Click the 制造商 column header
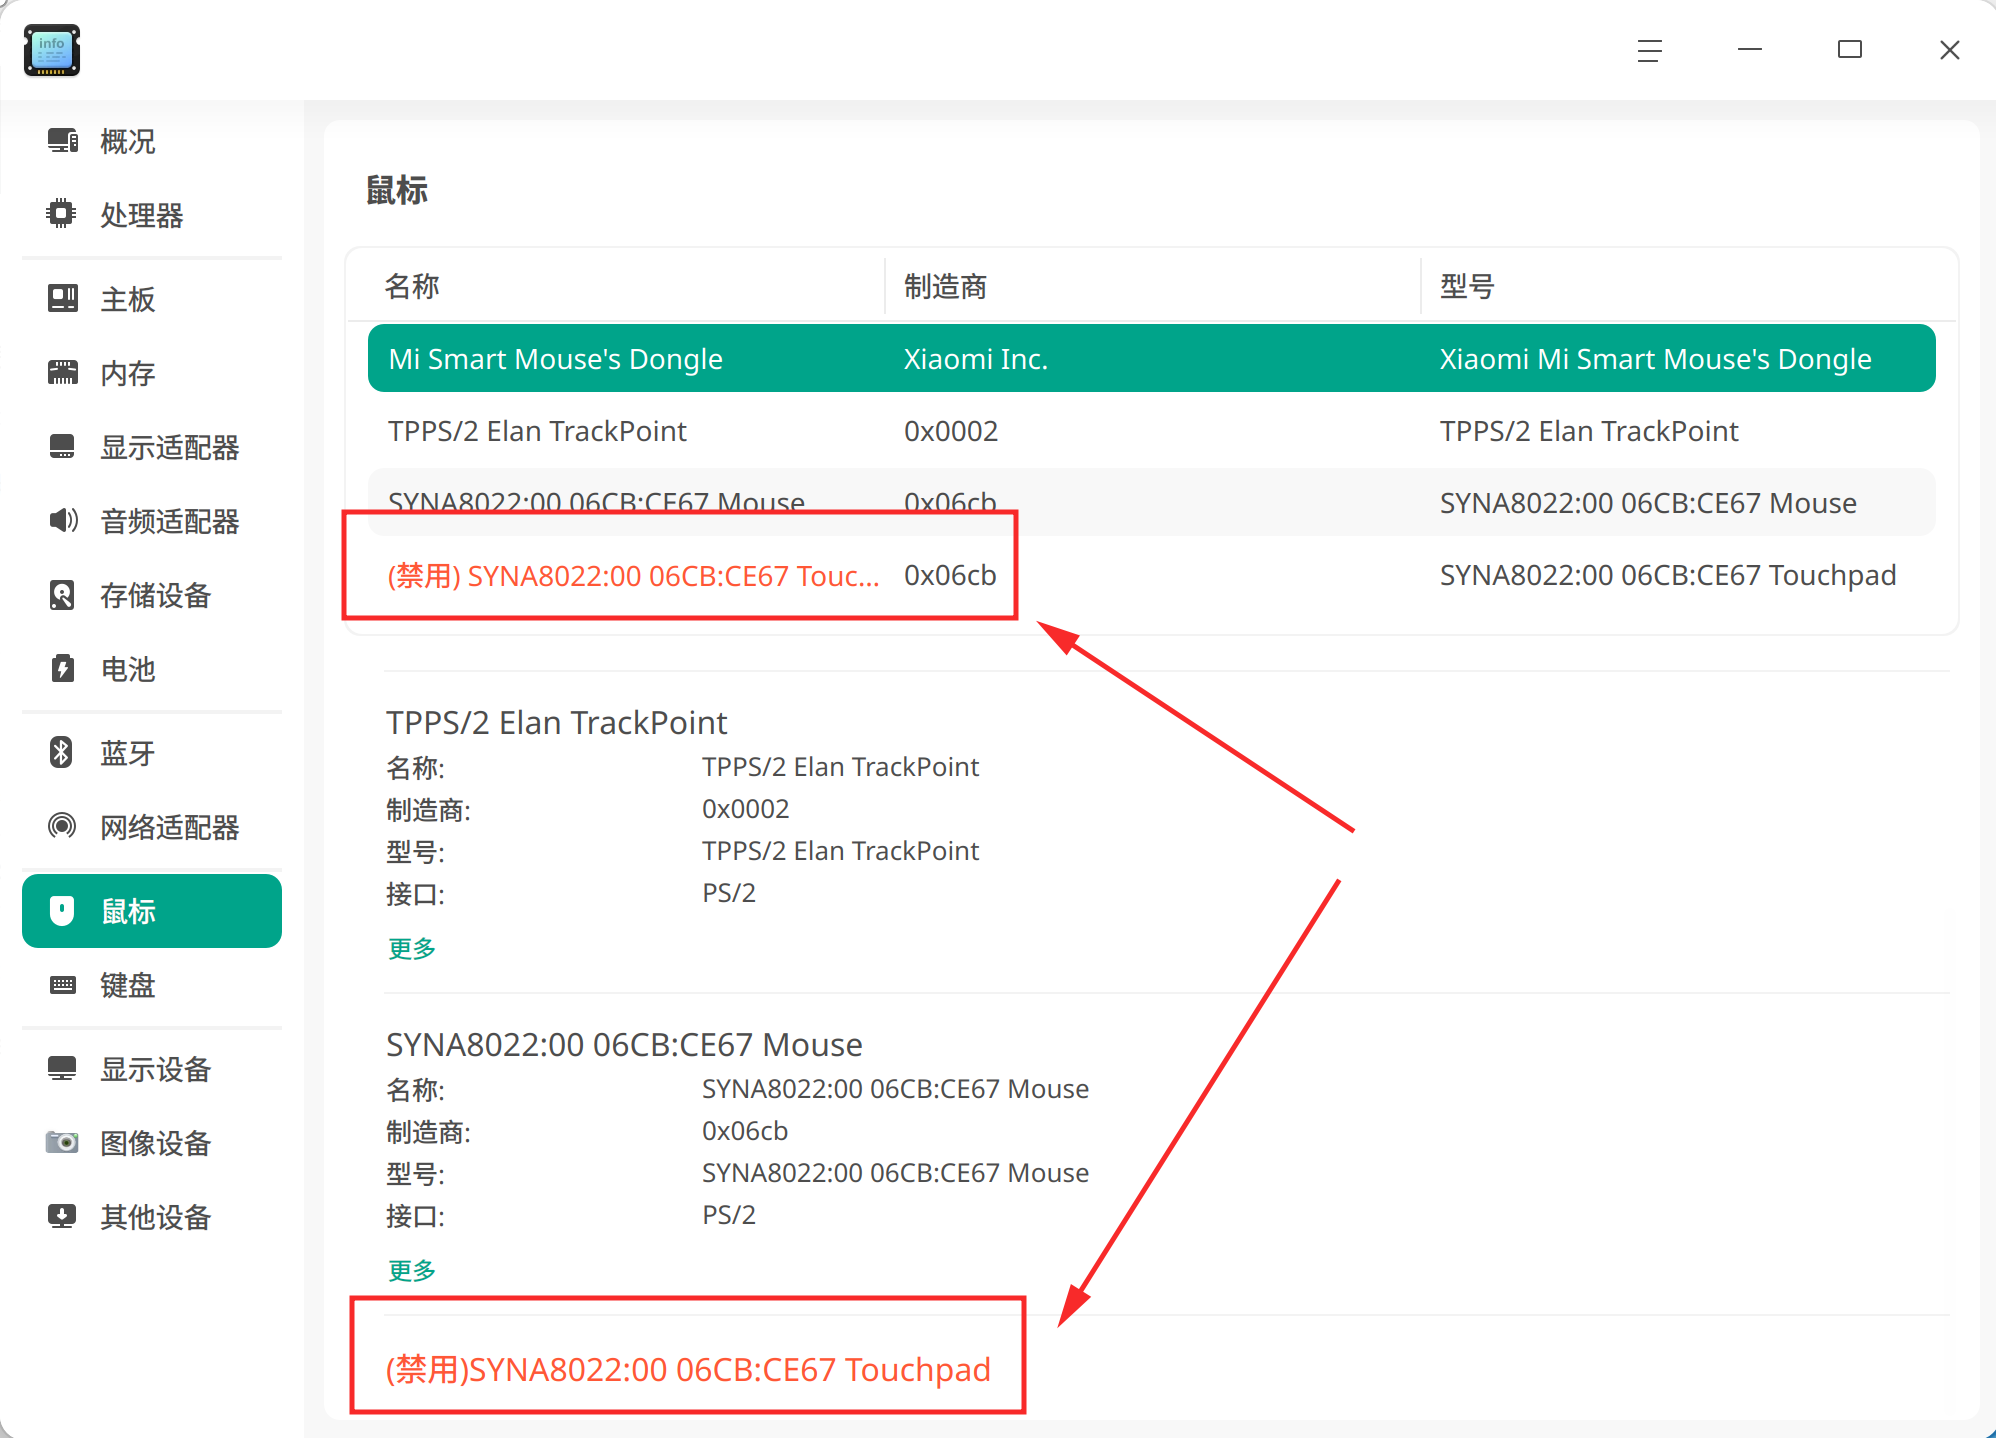The height and width of the screenshot is (1438, 1996). (x=946, y=286)
